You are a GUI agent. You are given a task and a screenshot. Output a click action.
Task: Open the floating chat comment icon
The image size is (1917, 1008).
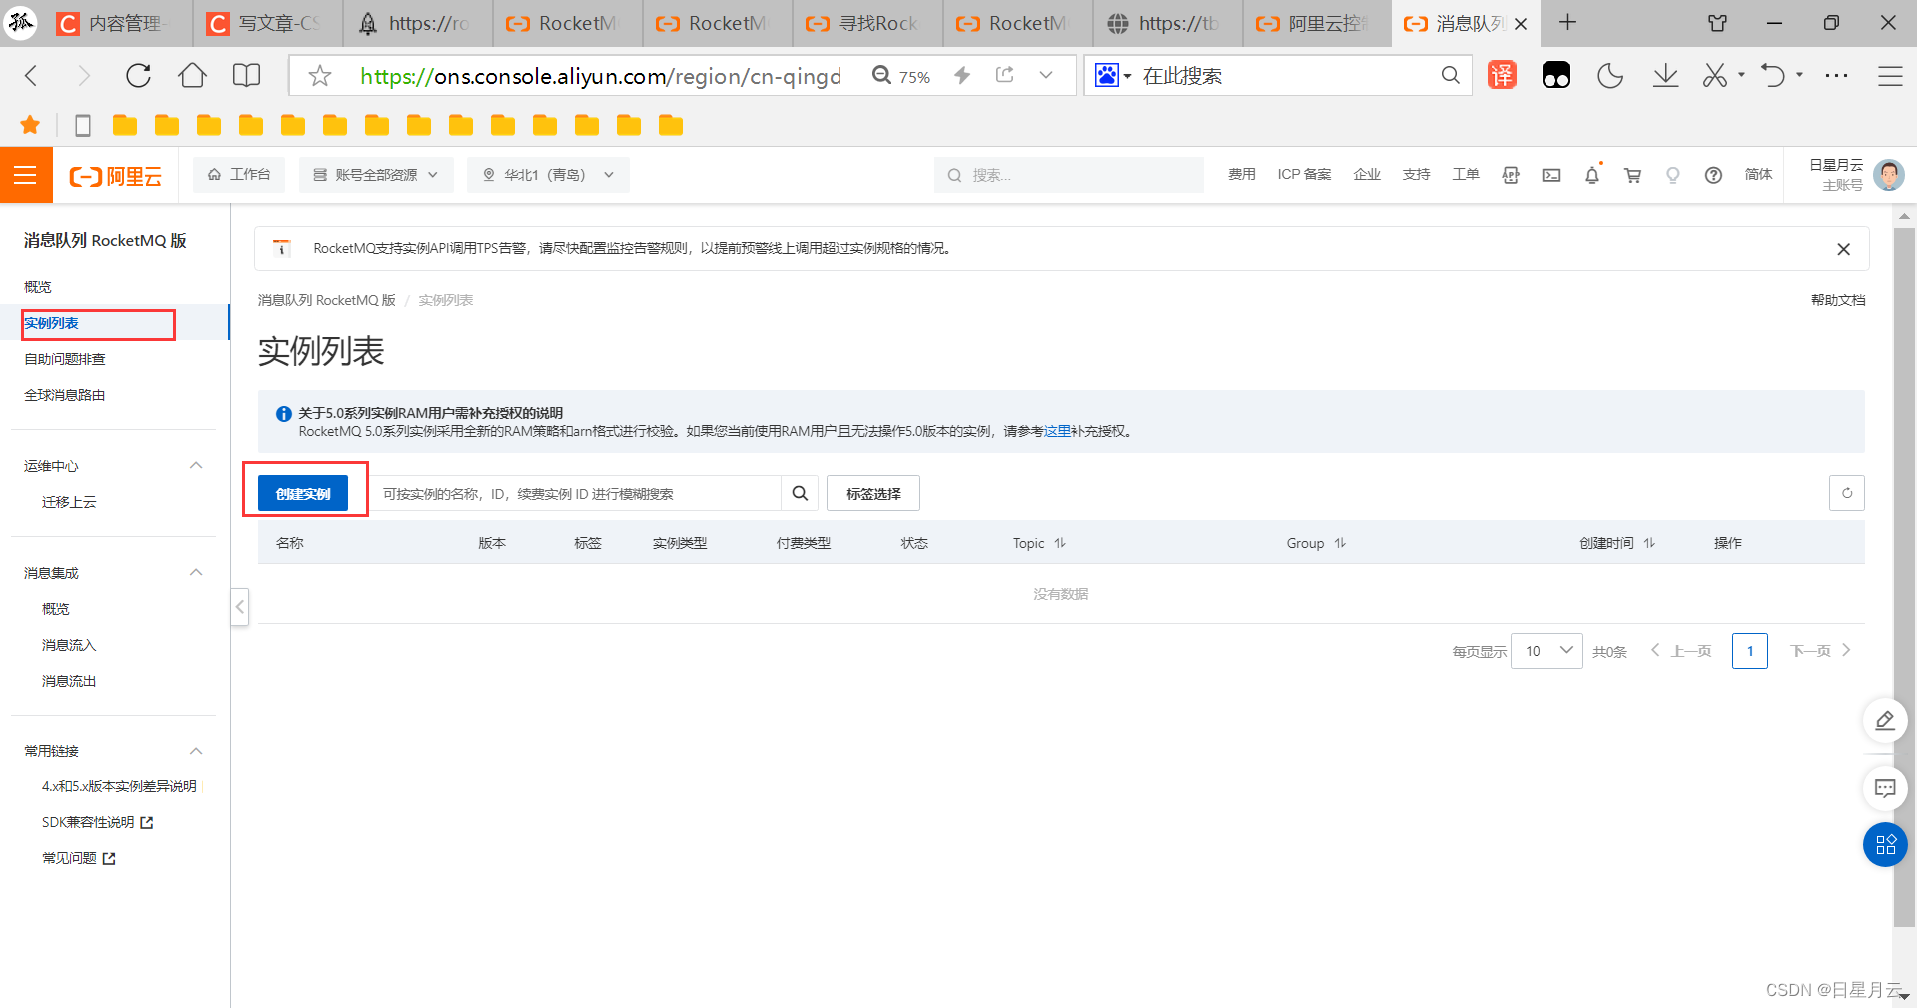click(x=1885, y=788)
